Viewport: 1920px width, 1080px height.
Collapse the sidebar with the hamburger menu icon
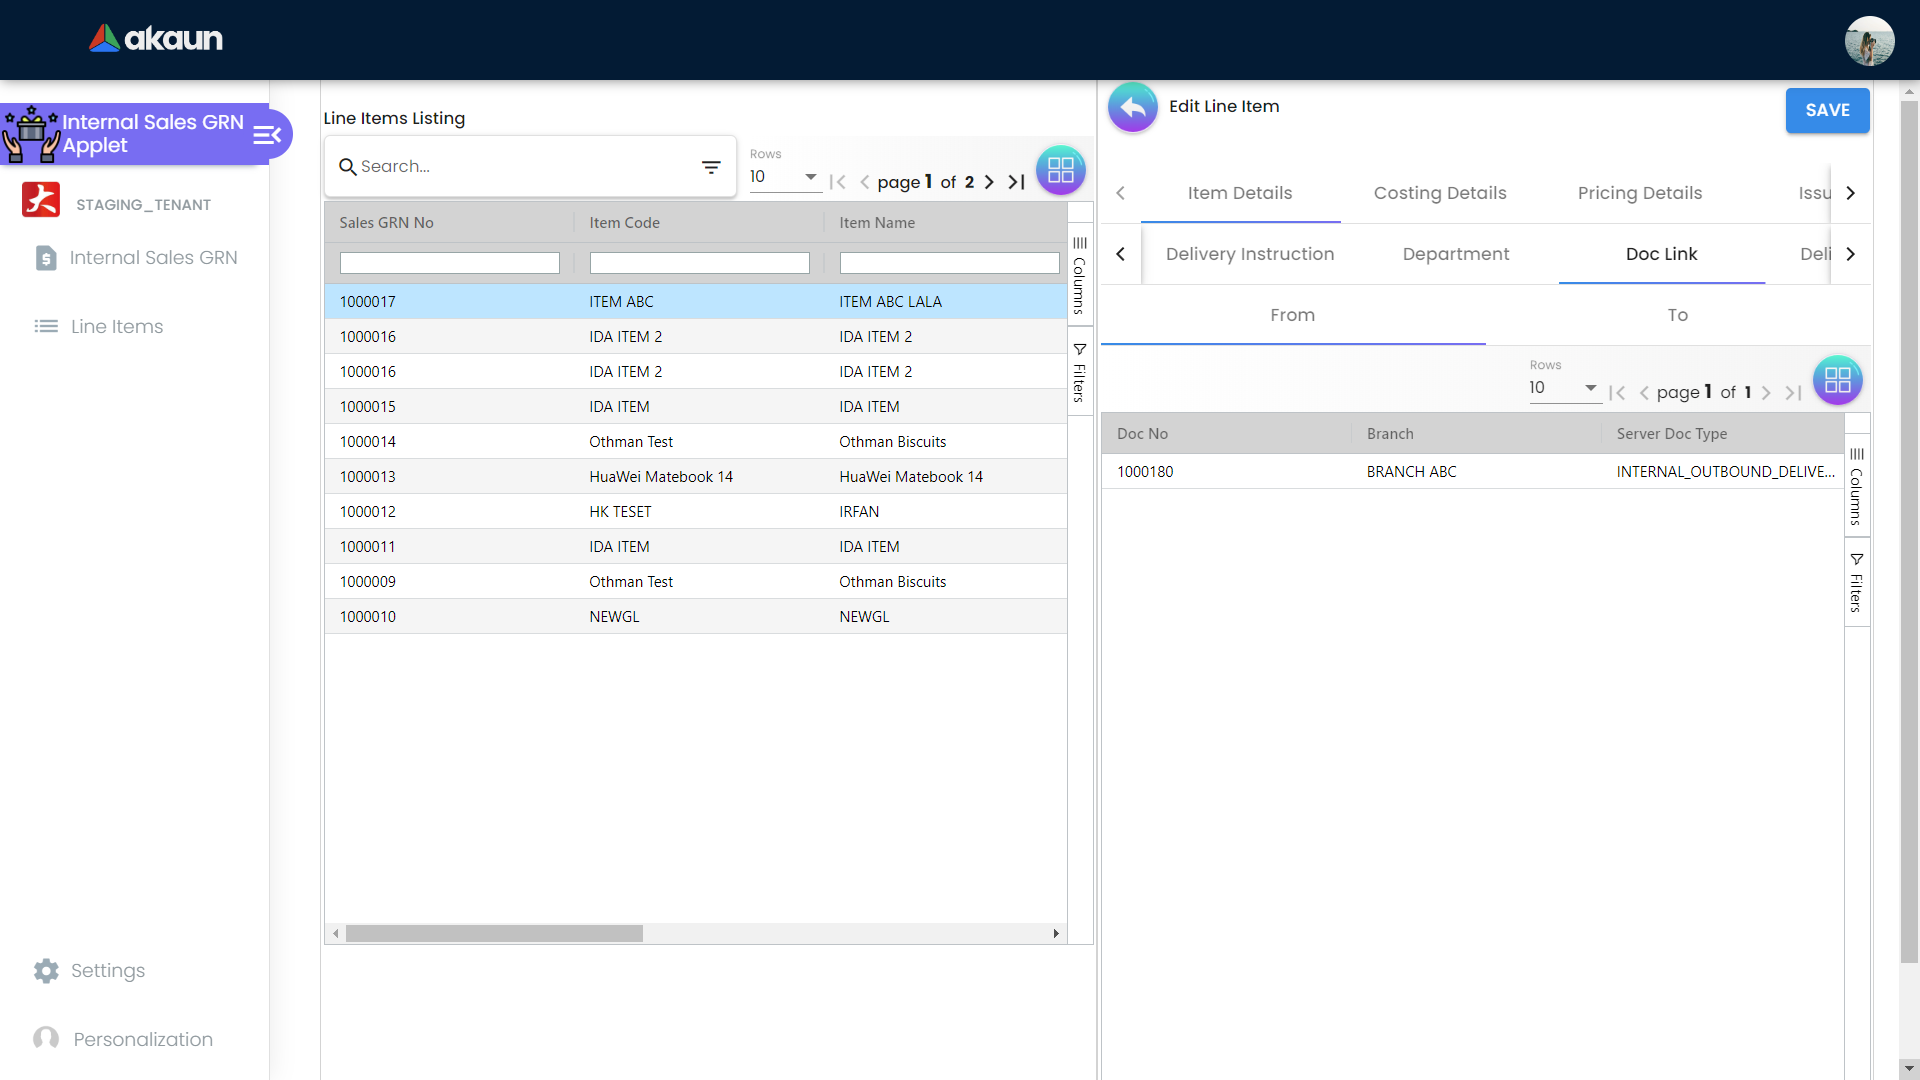point(266,135)
